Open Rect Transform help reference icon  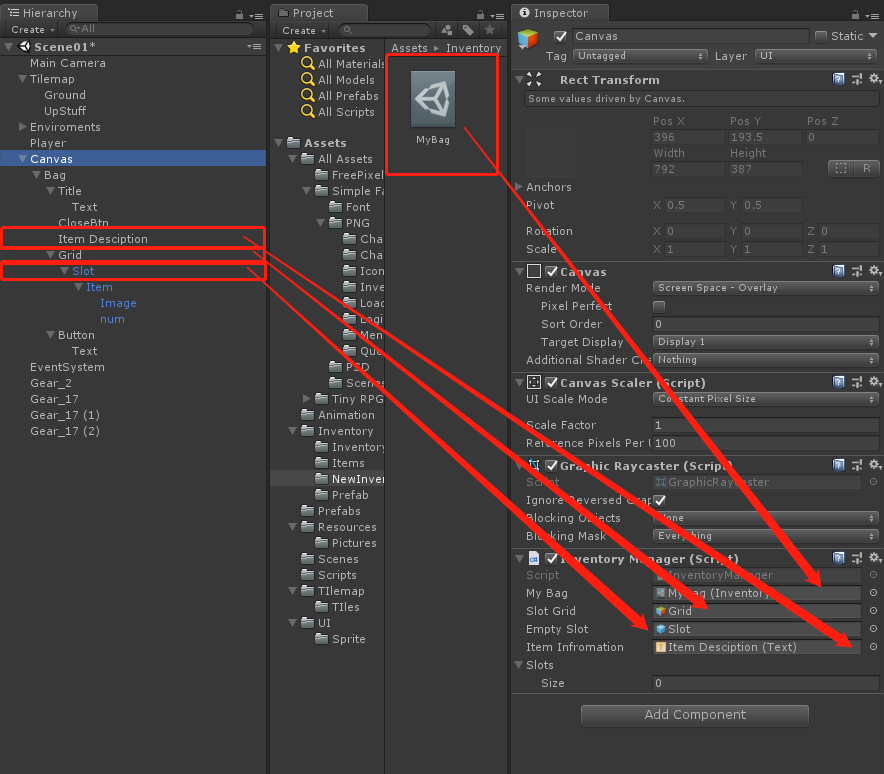click(838, 79)
